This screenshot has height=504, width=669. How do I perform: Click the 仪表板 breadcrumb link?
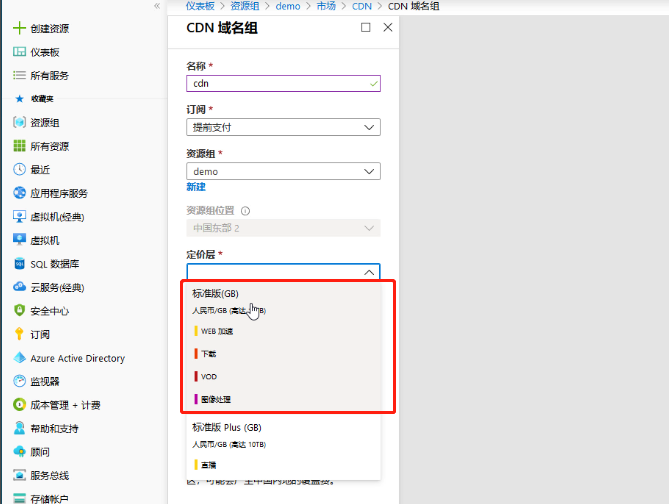(x=200, y=6)
